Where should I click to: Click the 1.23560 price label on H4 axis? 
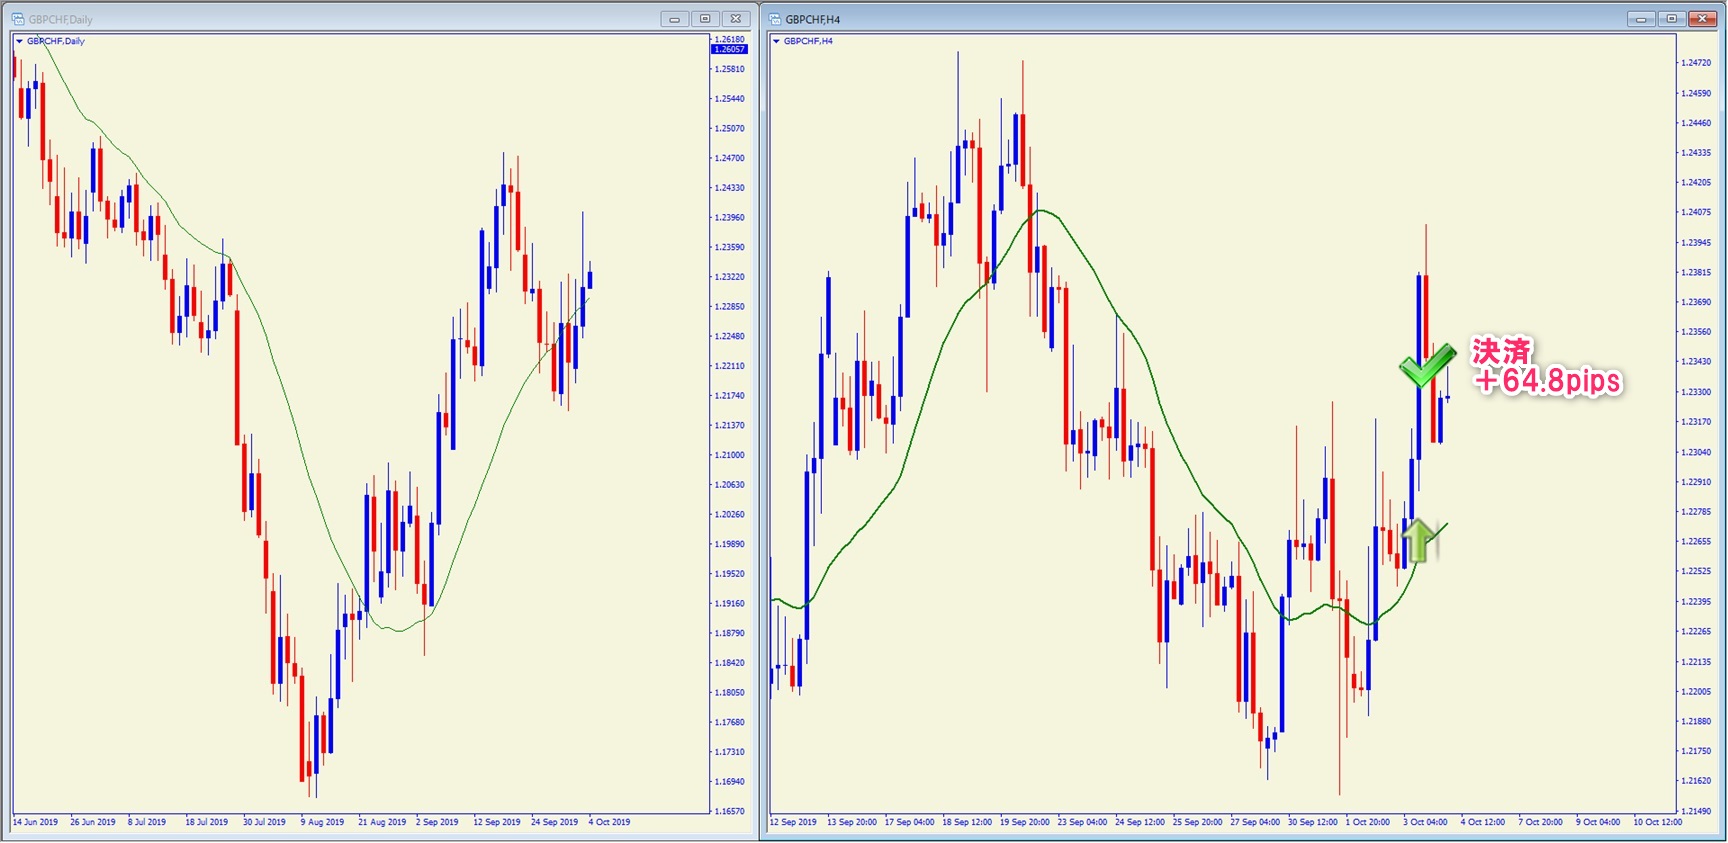click(1696, 332)
